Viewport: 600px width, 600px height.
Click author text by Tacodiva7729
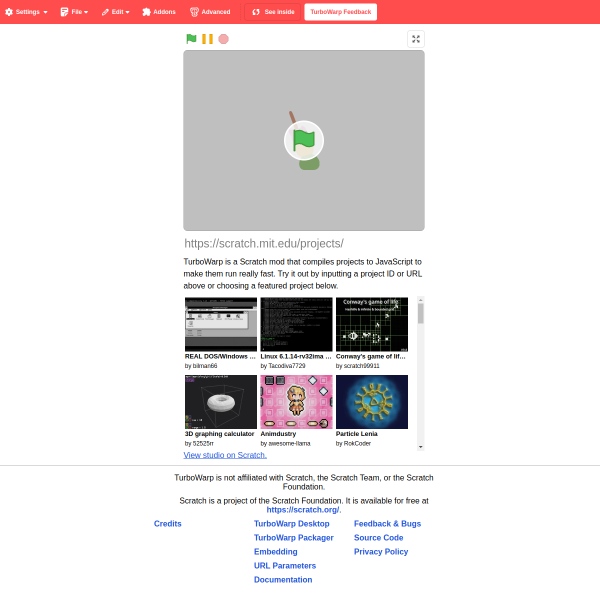point(283,366)
